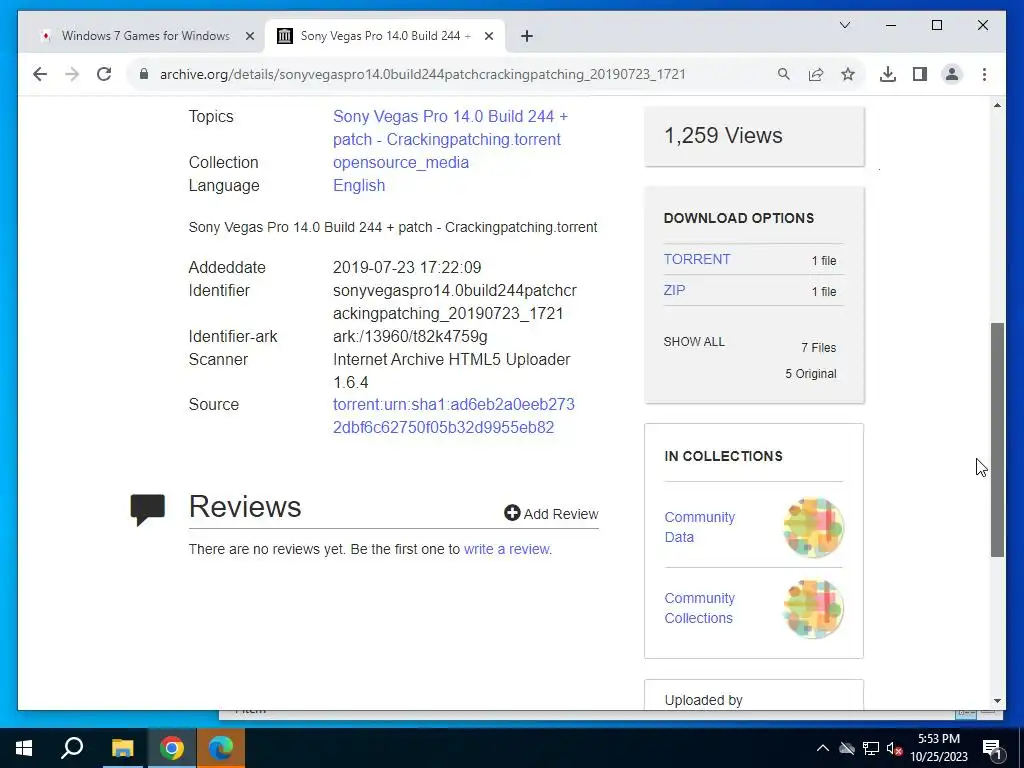
Task: Click the page scrollbar thumb
Action: coord(997,440)
